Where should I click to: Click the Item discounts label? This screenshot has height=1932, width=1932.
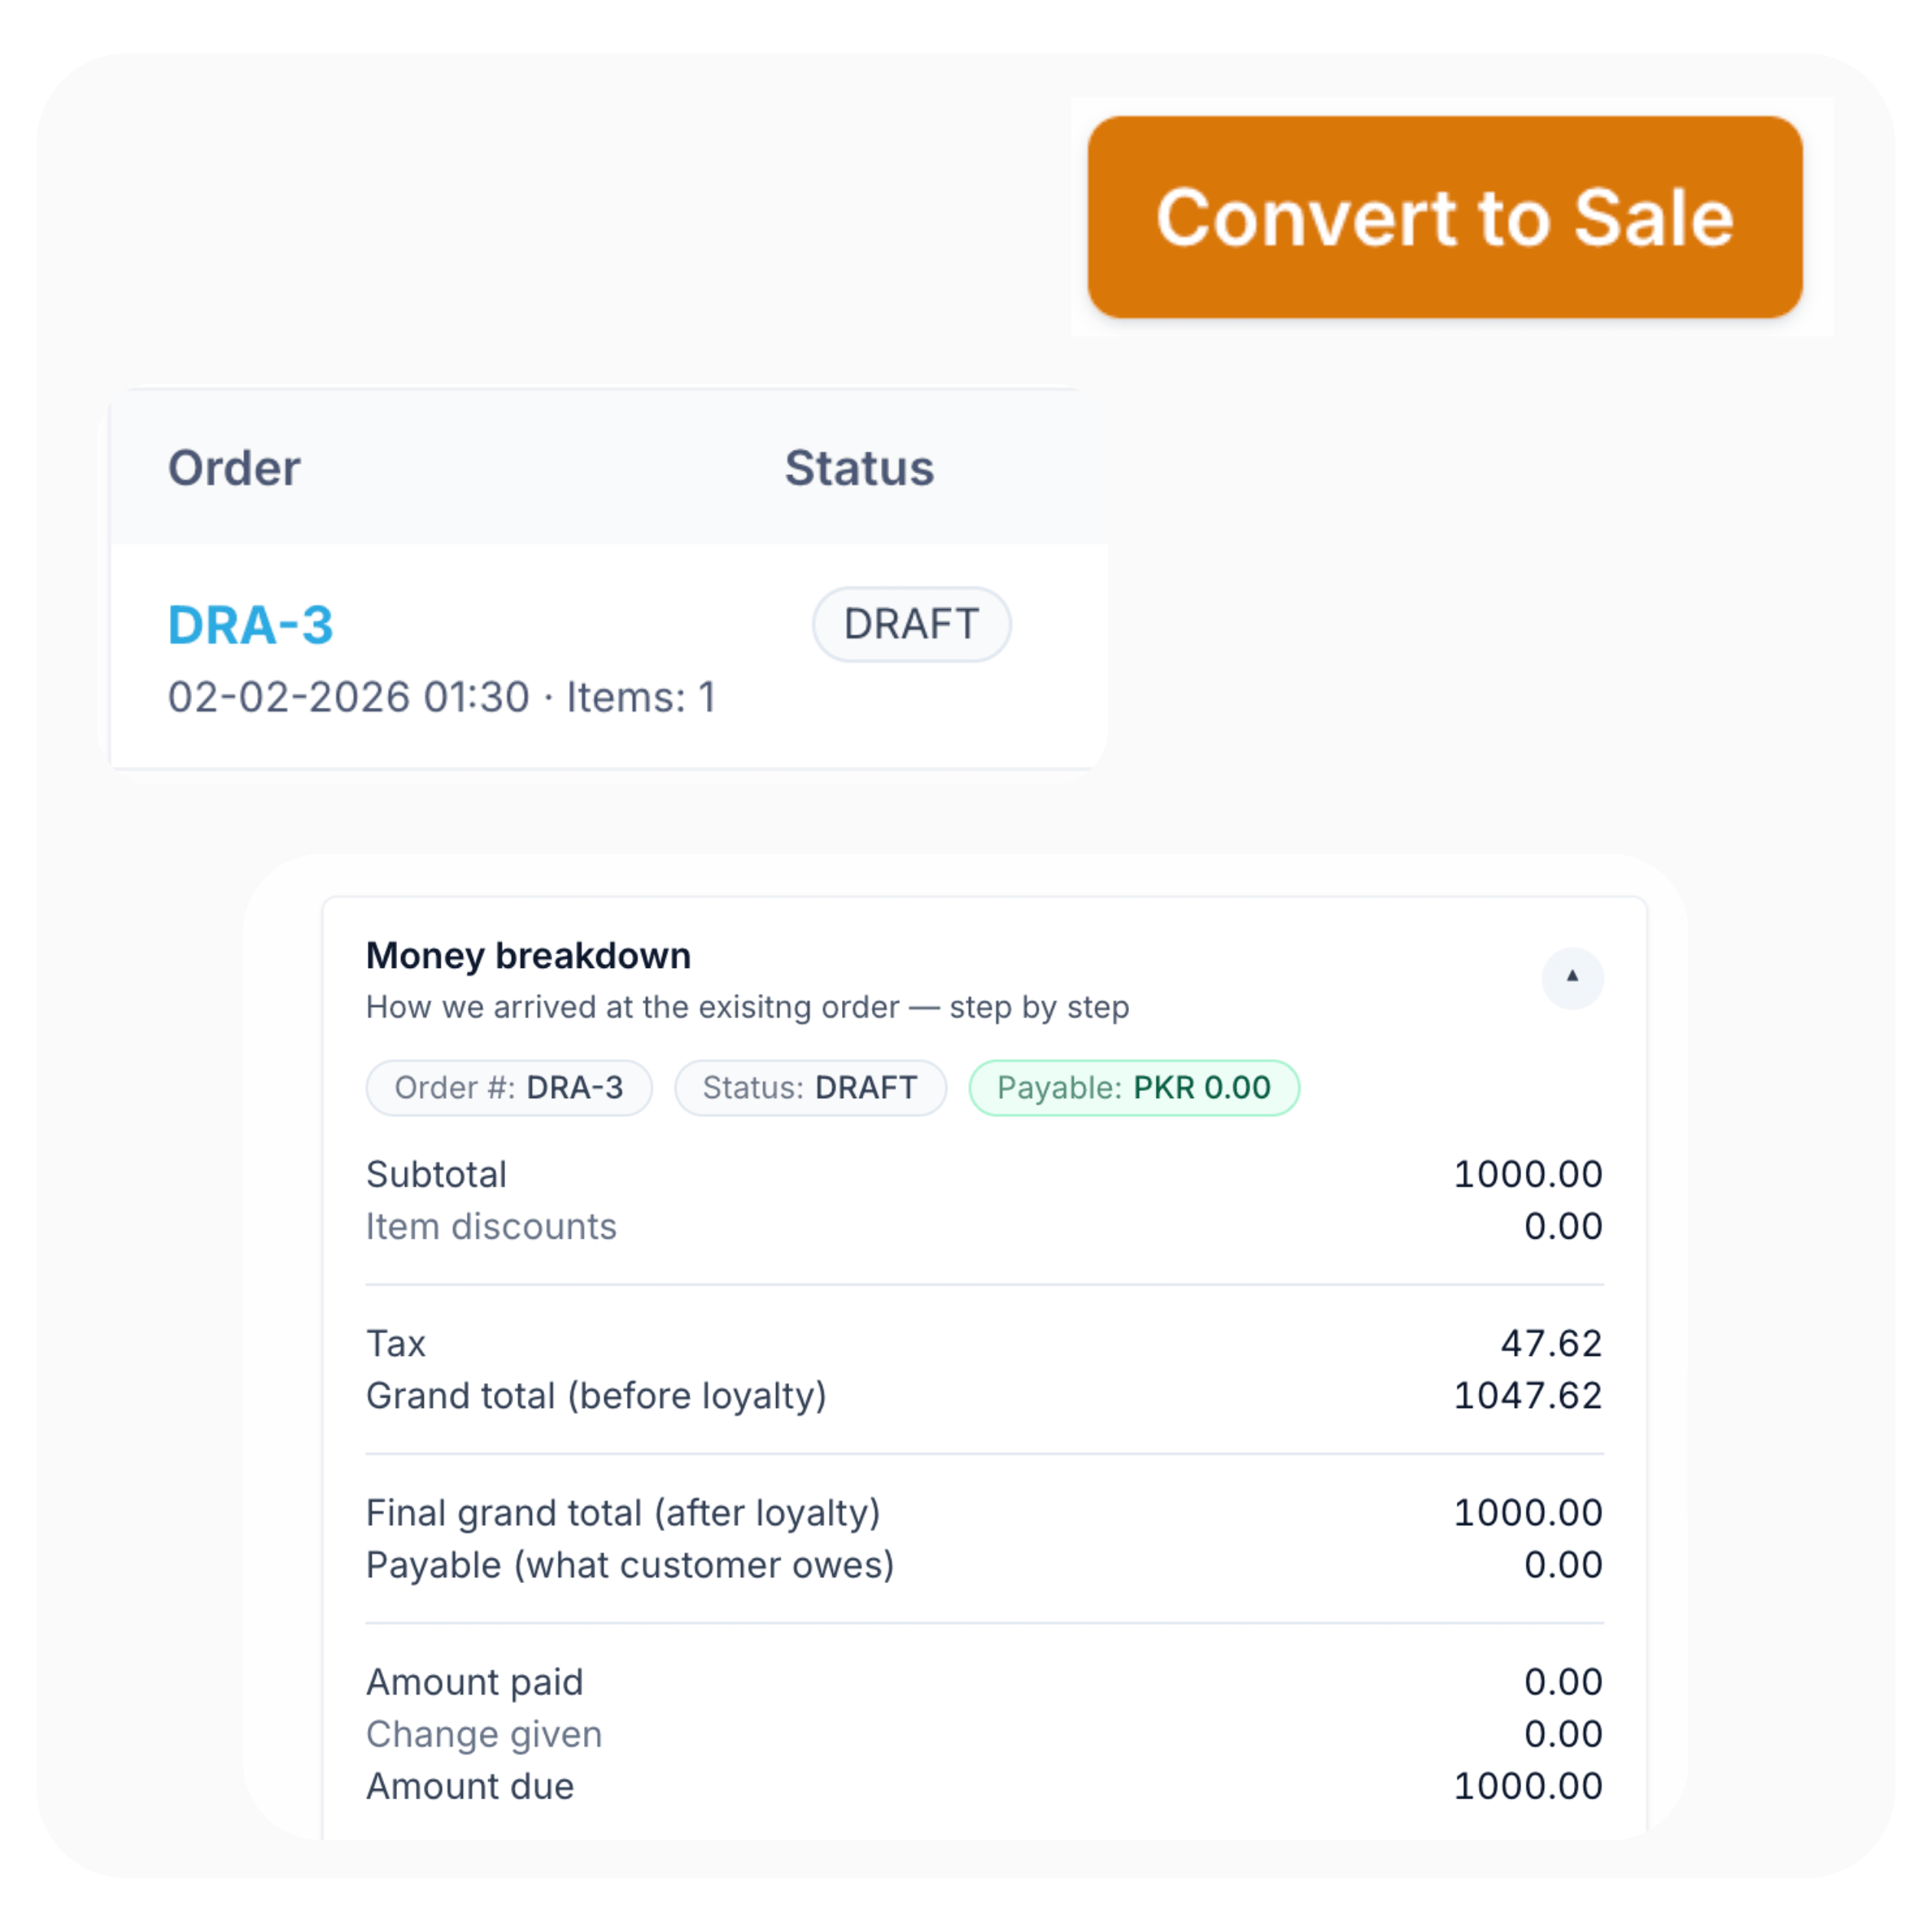click(x=491, y=1227)
